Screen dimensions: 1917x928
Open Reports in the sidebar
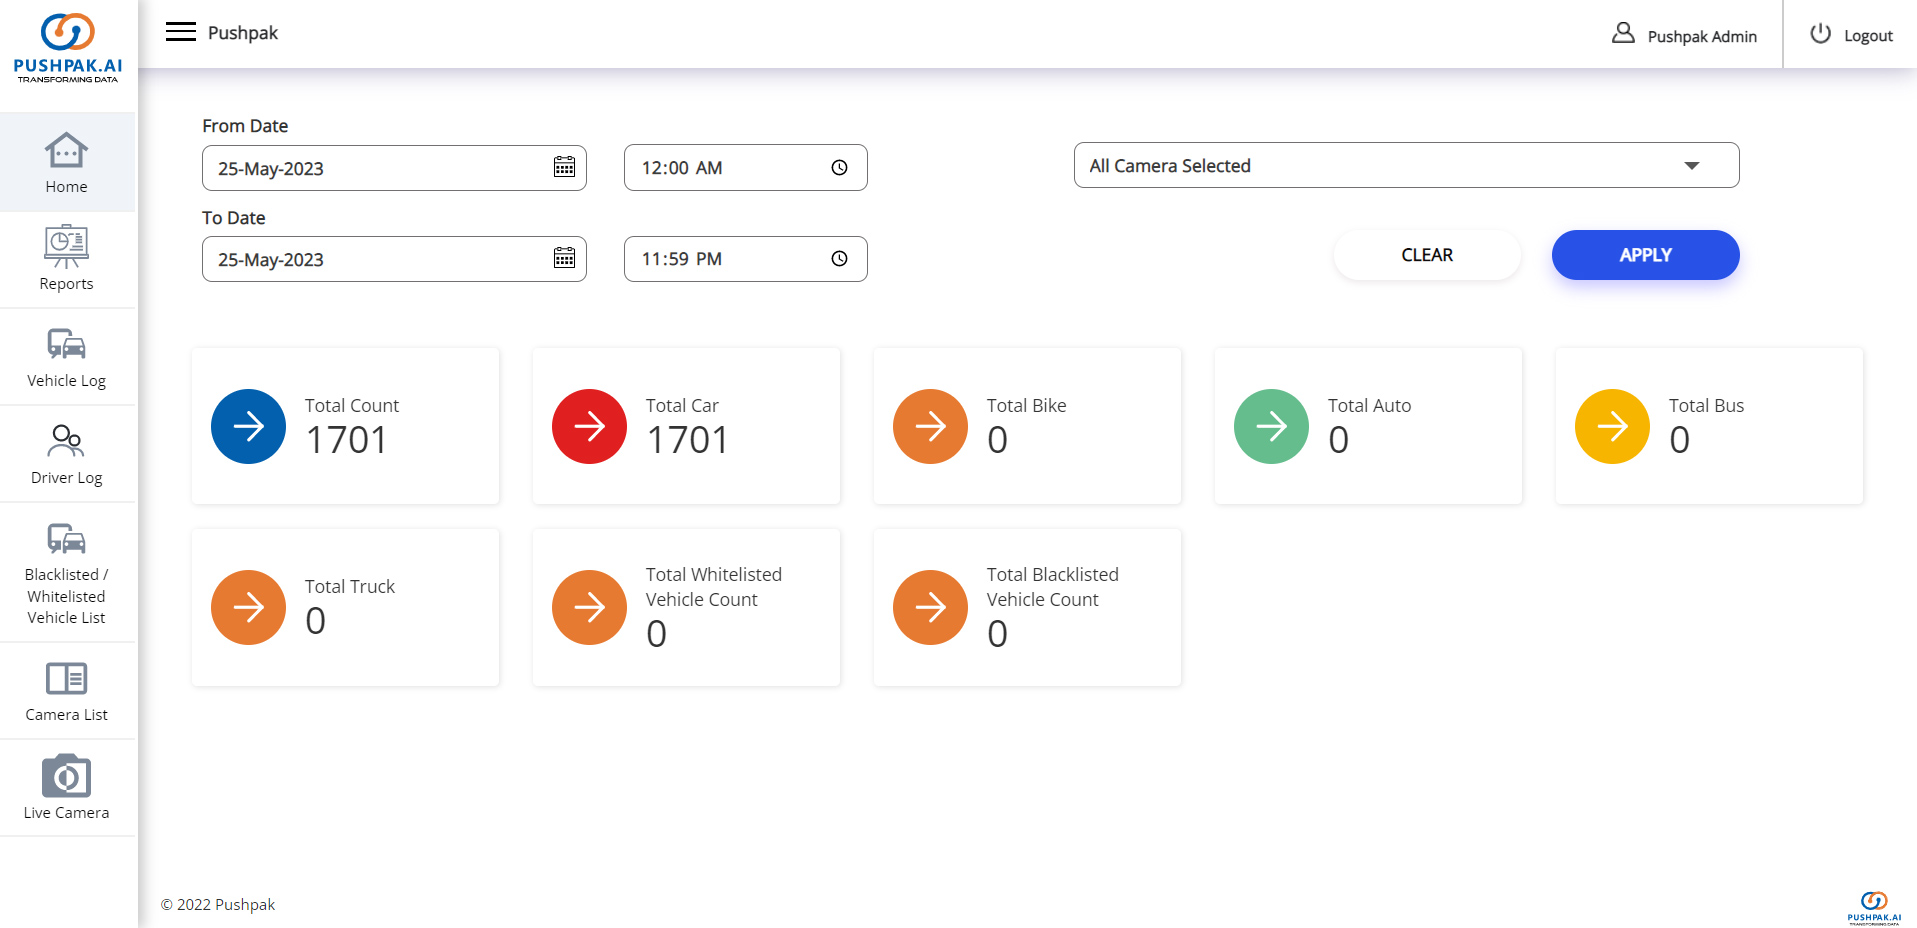(x=67, y=259)
